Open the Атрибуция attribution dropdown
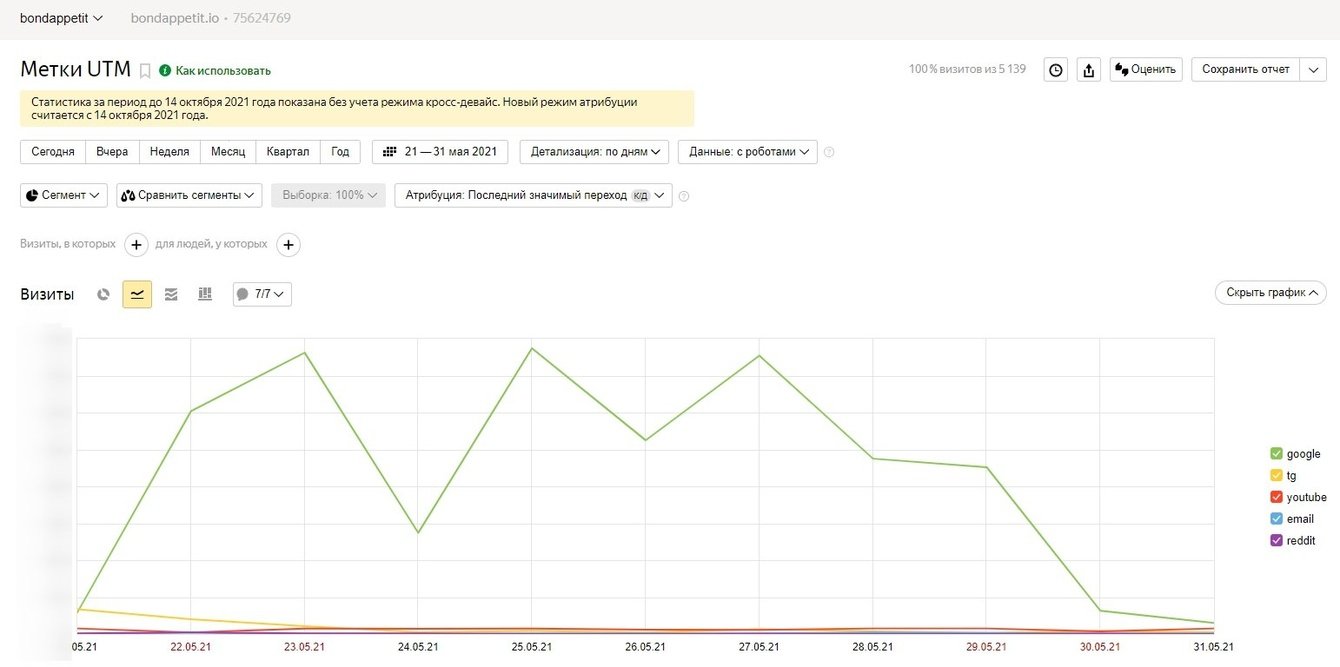Image resolution: width=1340 pixels, height=667 pixels. [534, 196]
